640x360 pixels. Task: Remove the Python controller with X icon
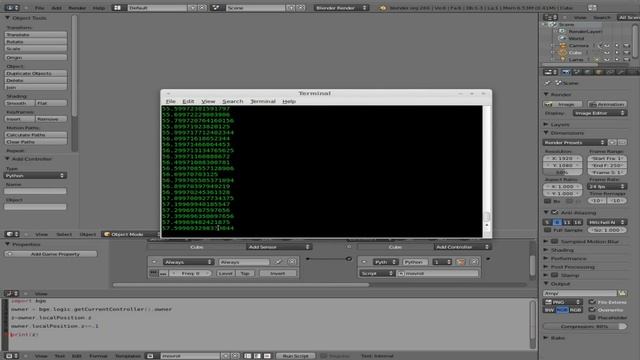click(474, 262)
